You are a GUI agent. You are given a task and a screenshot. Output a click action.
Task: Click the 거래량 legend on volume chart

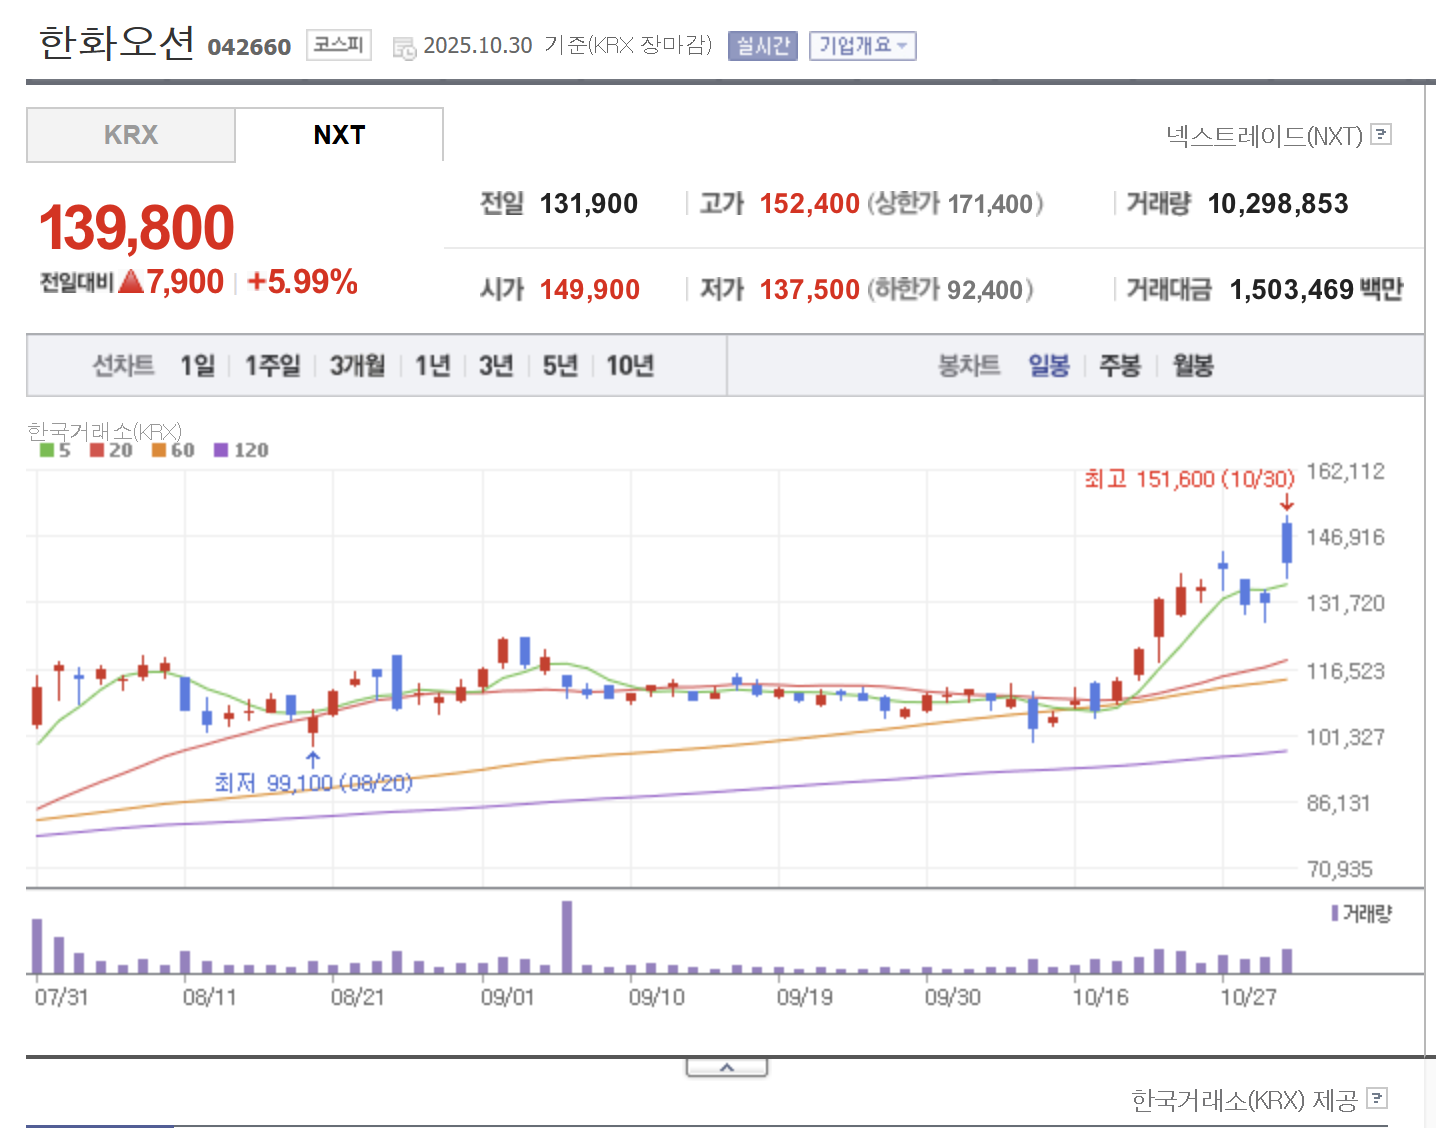(1362, 913)
